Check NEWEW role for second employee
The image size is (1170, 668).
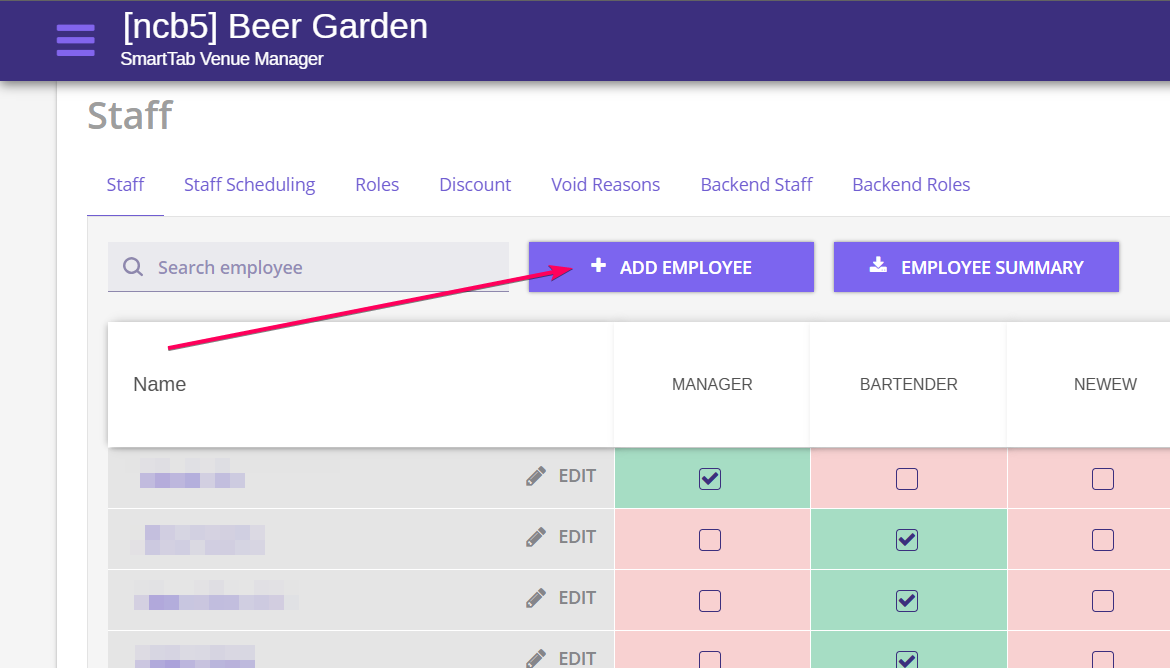(x=1103, y=540)
